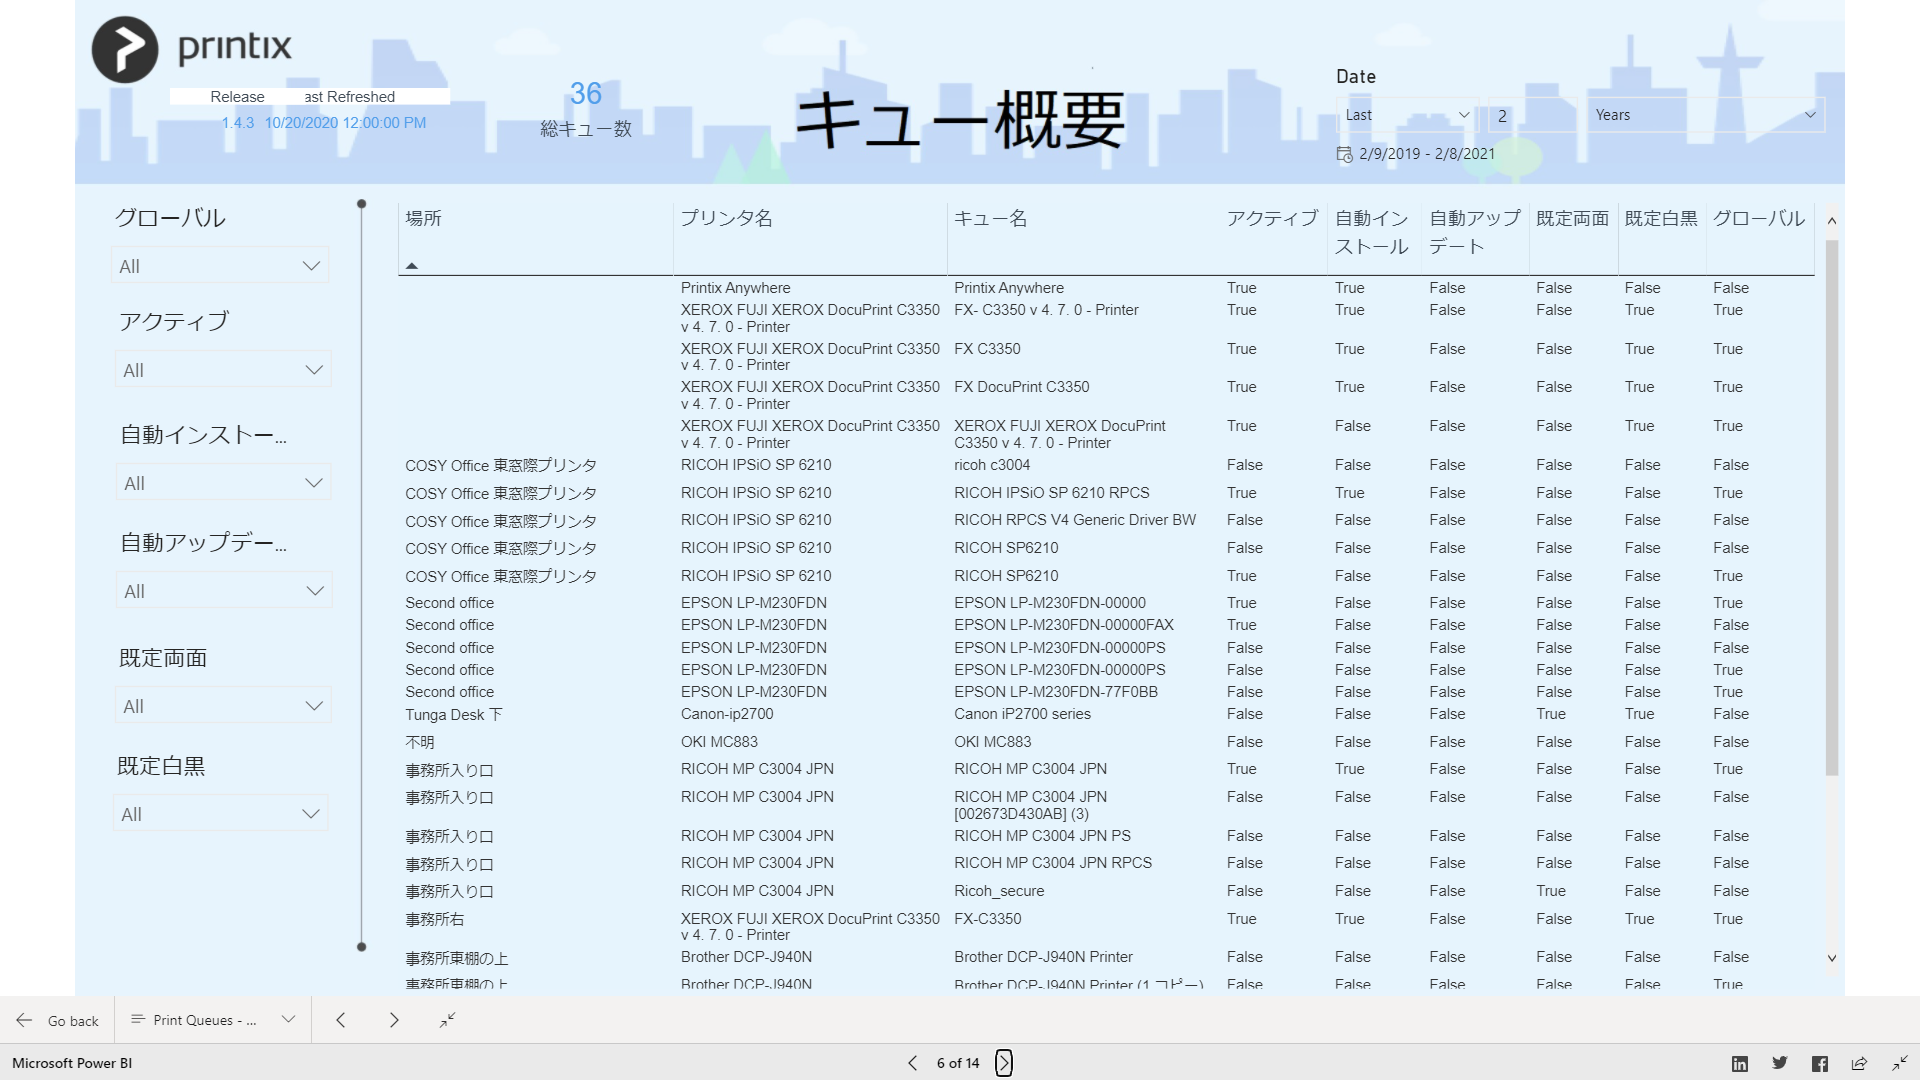Select RICOH MP C3004 JPN PS cell
1920x1080 pixels.
point(1042,836)
